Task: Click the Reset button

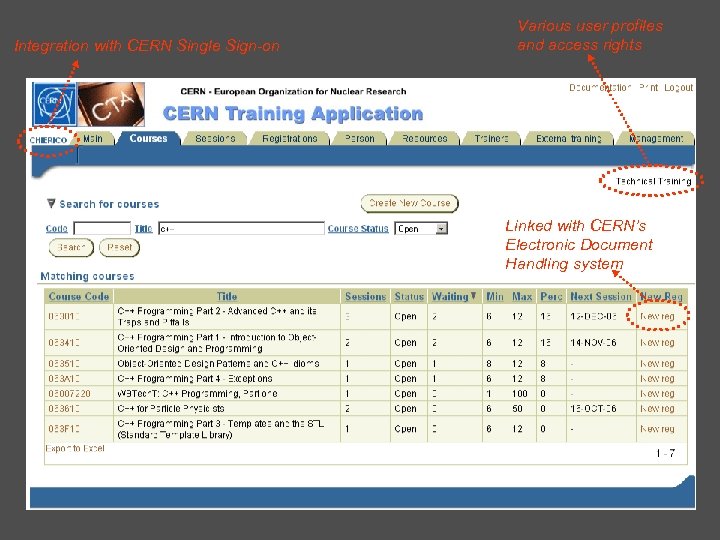Action: [119, 248]
